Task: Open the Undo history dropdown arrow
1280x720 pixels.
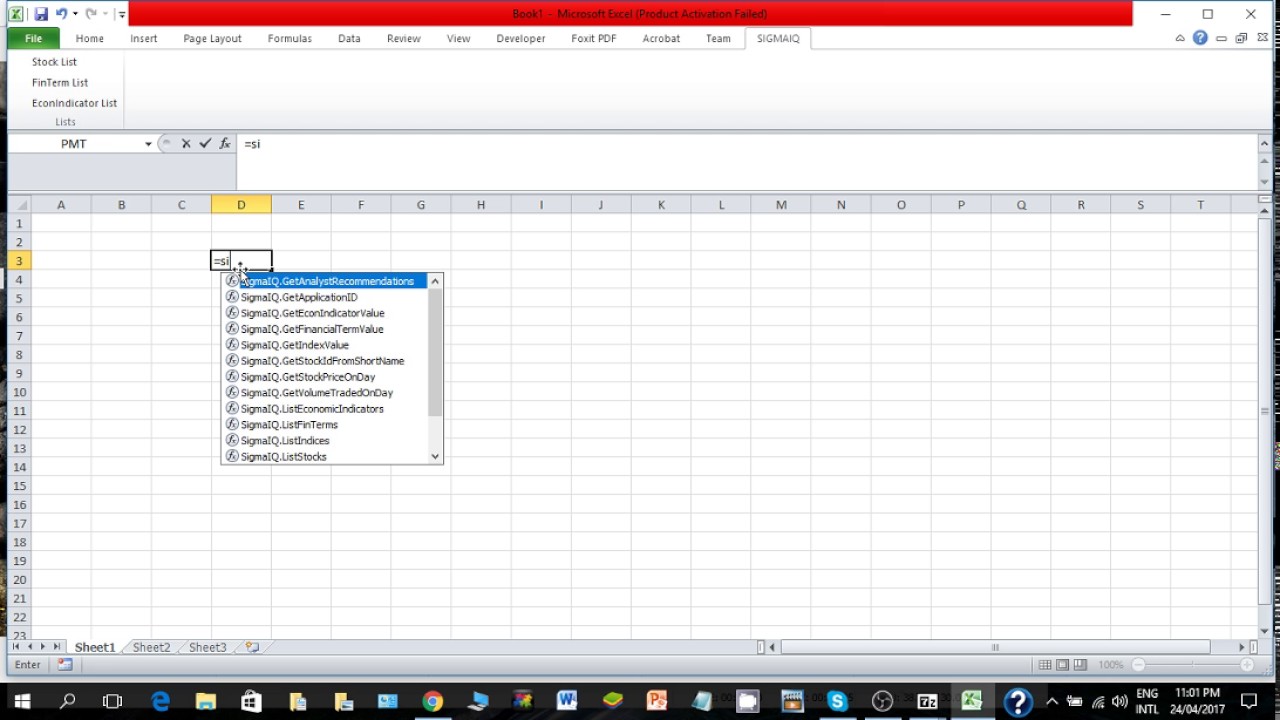Action: [x=75, y=14]
